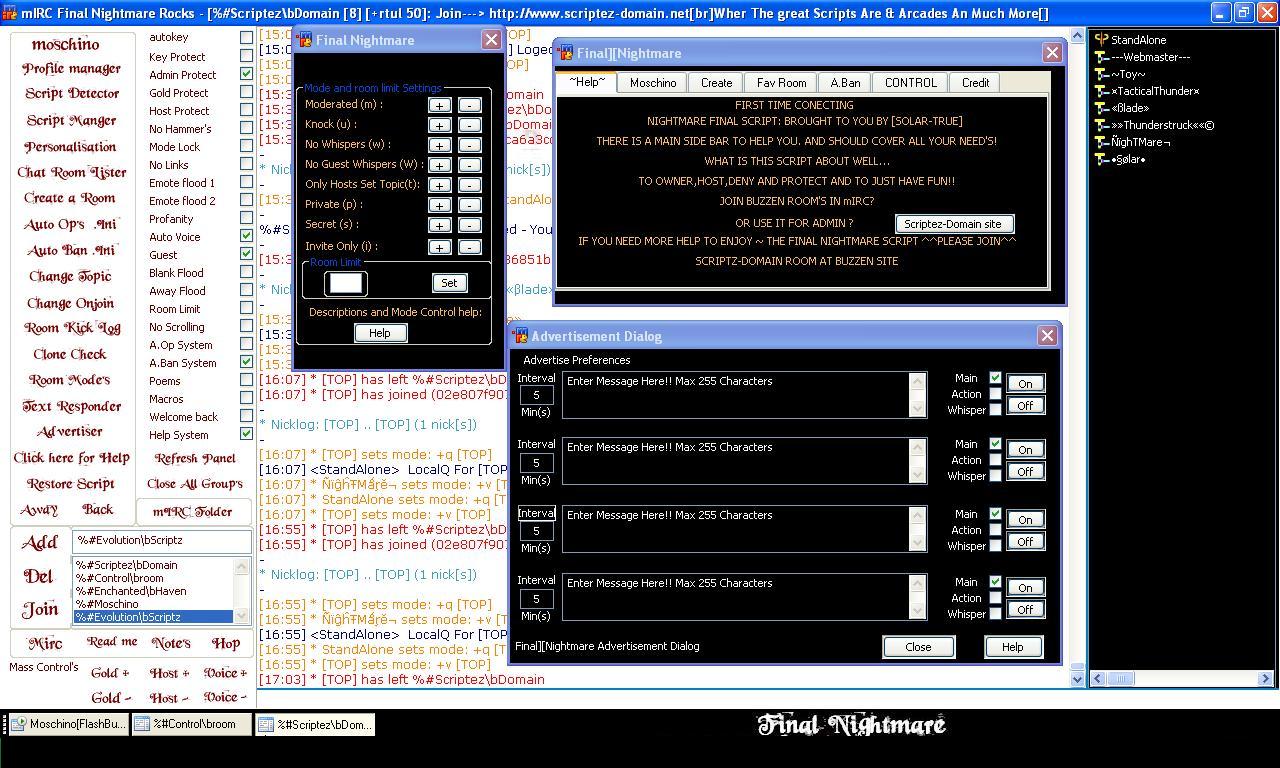
Task: Enable the Key Protect checkbox
Action: [x=246, y=56]
